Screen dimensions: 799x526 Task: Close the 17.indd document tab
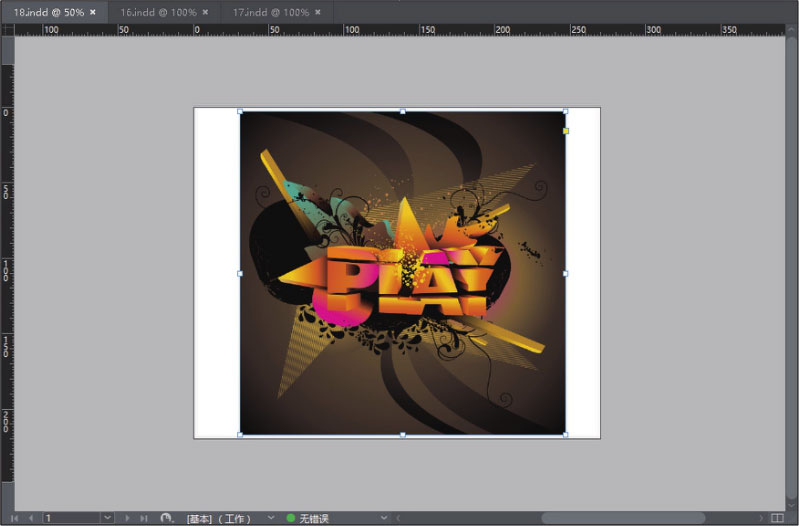pyautogui.click(x=317, y=11)
